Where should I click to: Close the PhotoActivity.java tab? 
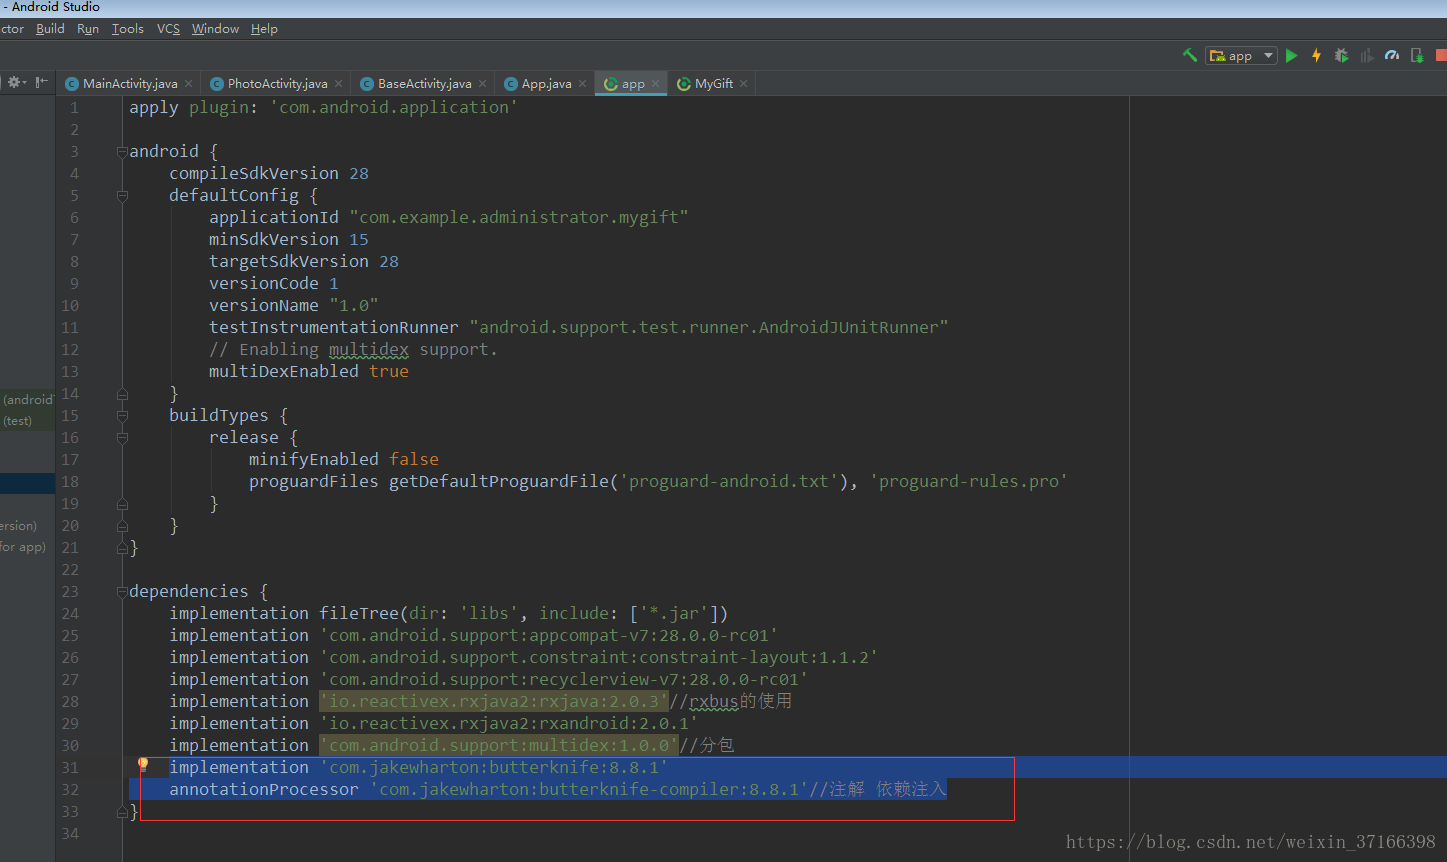[338, 84]
